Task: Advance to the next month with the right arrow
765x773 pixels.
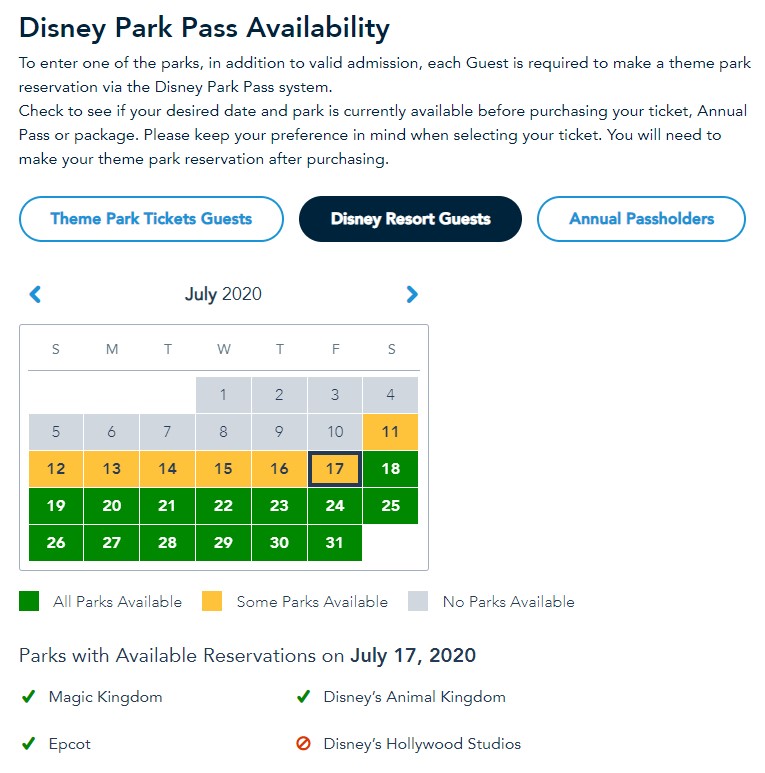Action: click(x=412, y=294)
